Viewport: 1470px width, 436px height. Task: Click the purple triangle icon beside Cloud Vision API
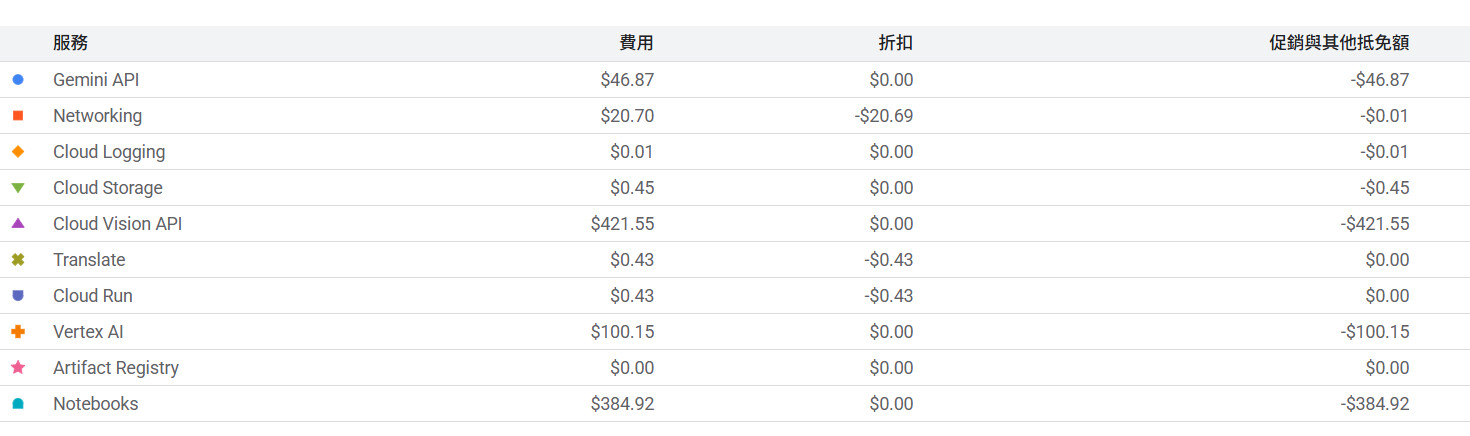[x=18, y=224]
